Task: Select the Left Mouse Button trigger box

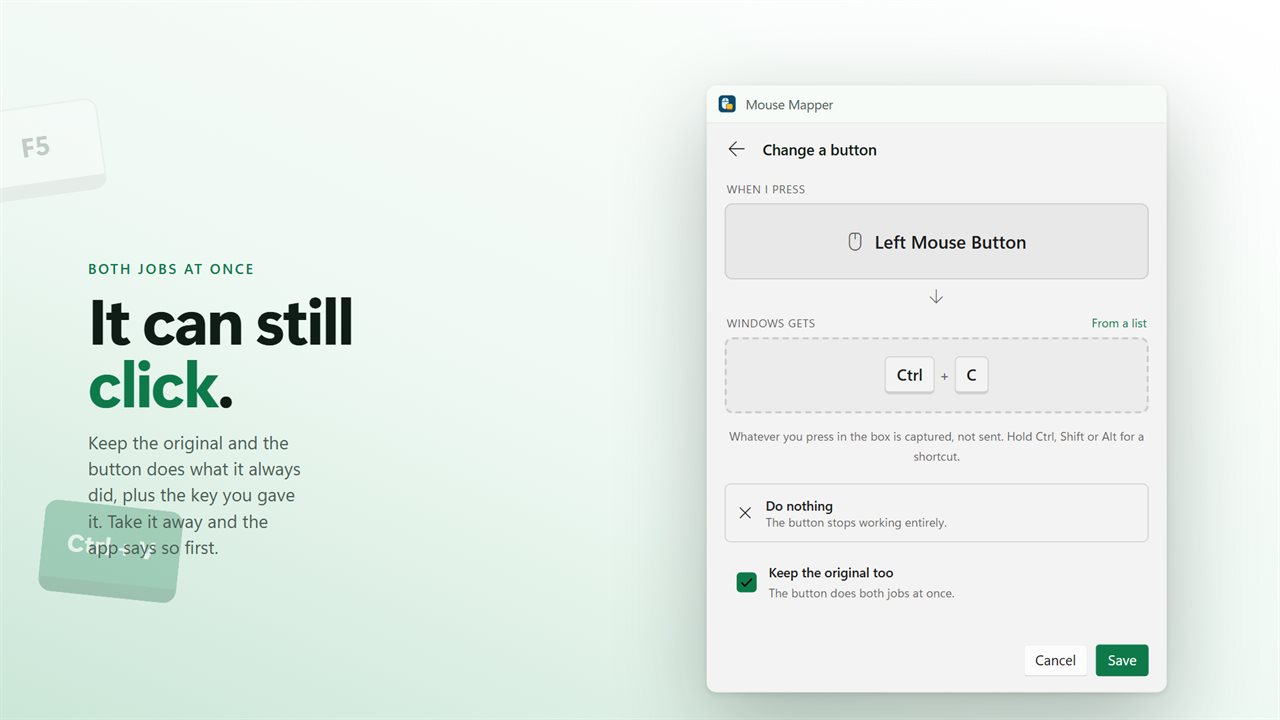Action: (x=936, y=241)
